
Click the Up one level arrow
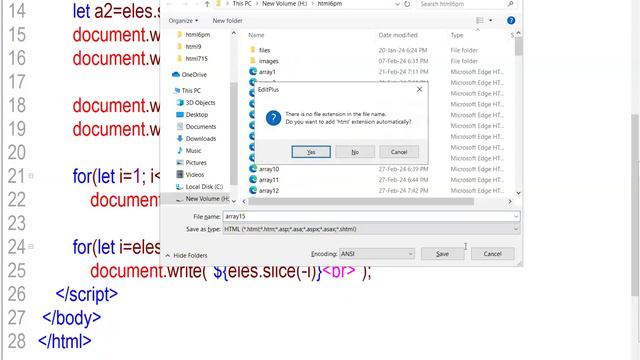tap(207, 4)
